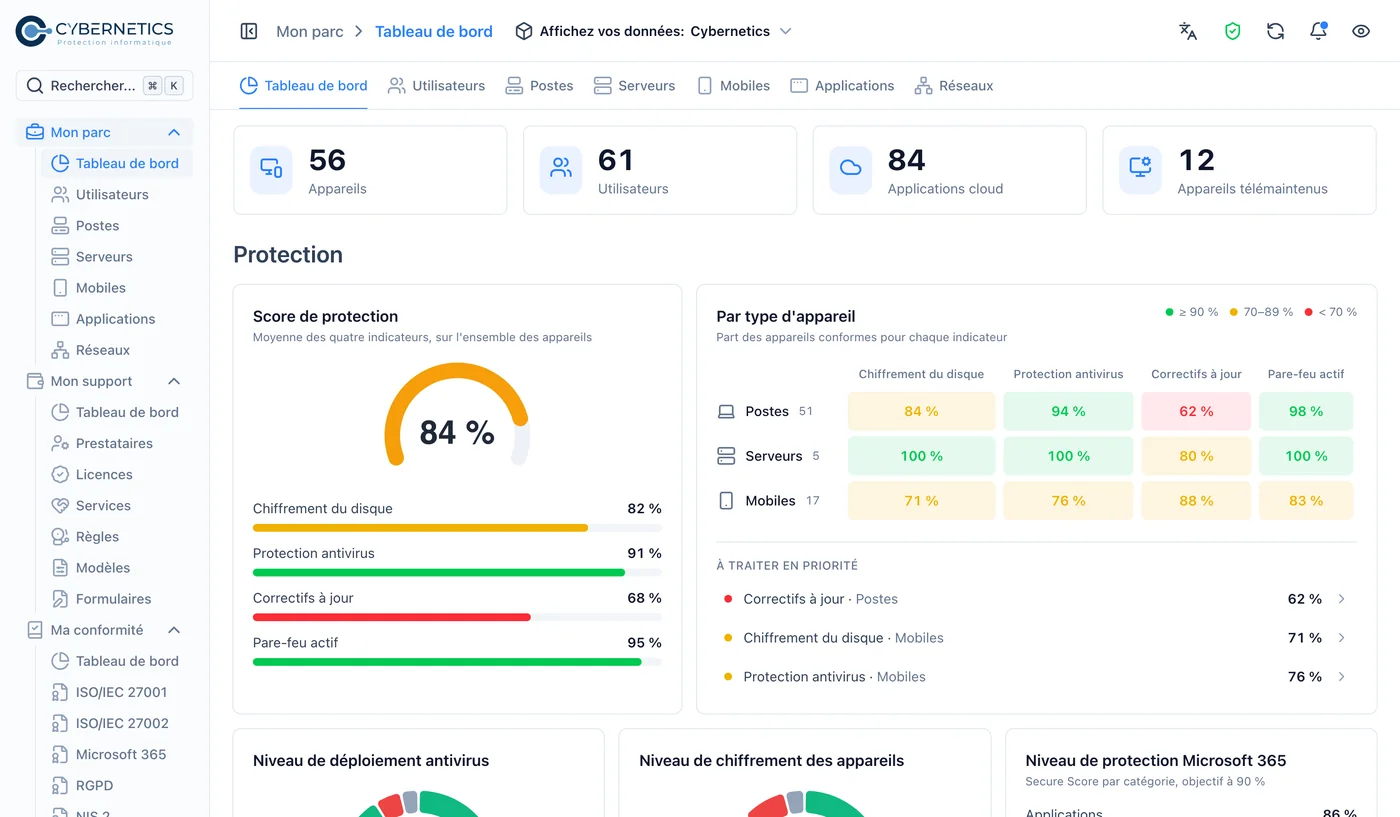This screenshot has height=817, width=1400.
Task: Click the Postes Correctifs à jour 62 % cell
Action: pyautogui.click(x=1196, y=412)
